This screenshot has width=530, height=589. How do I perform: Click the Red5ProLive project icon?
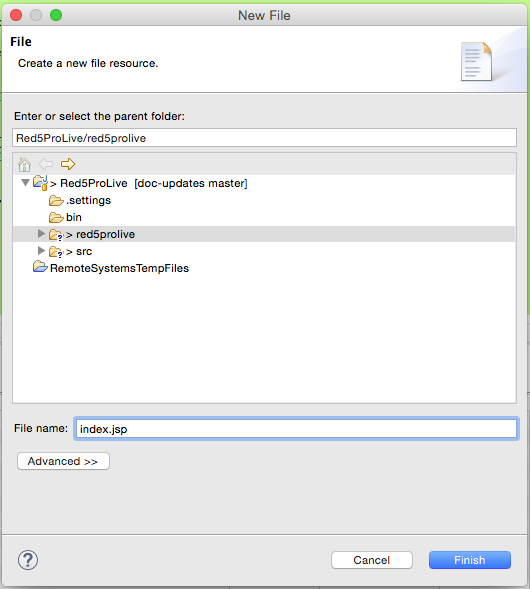[40, 183]
